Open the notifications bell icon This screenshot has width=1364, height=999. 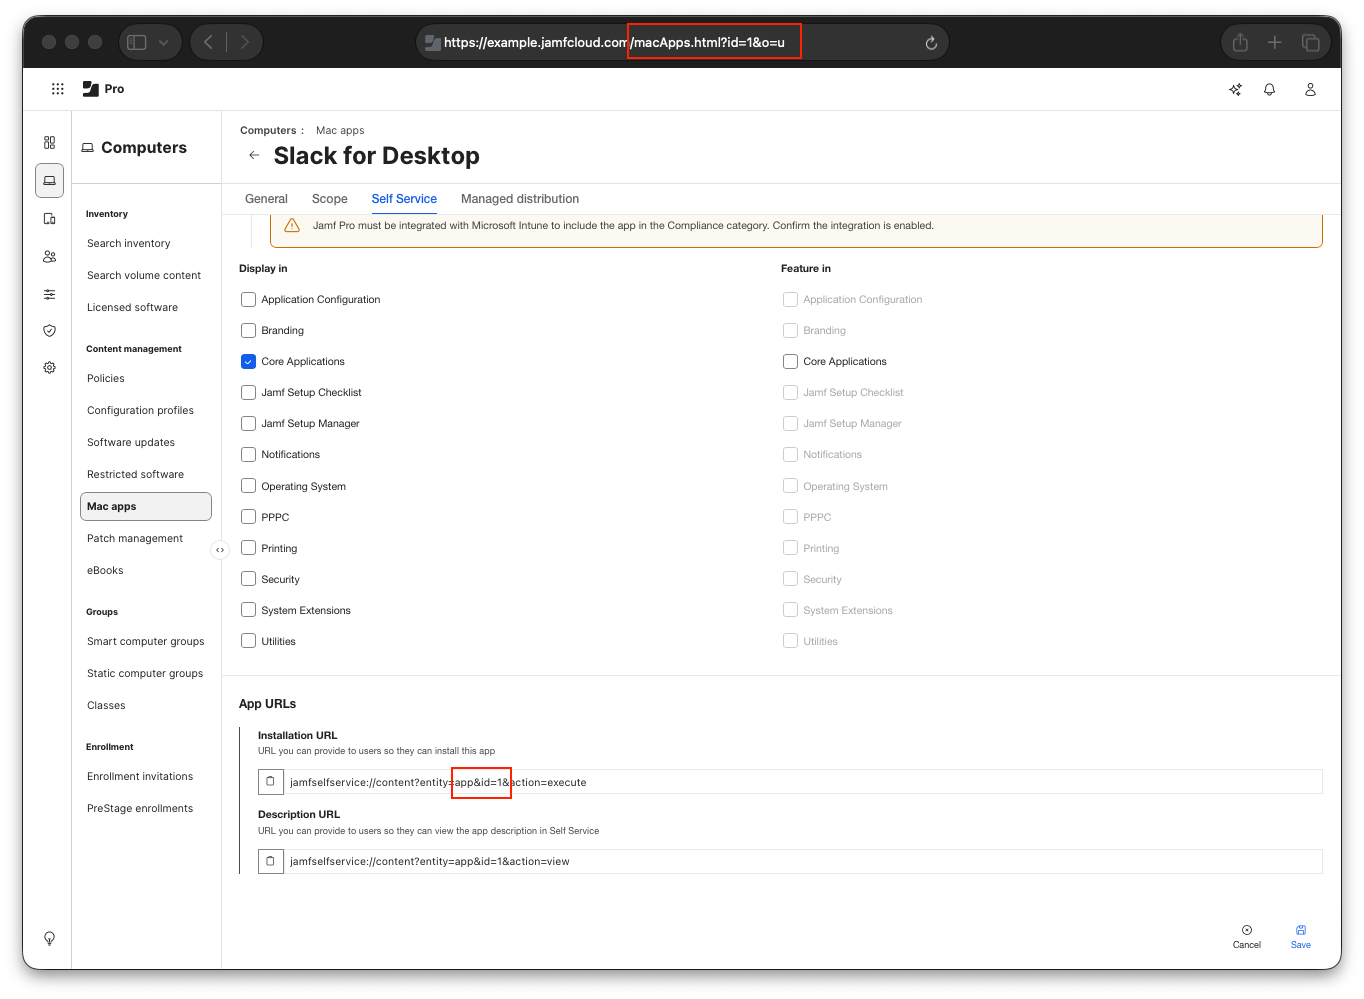coord(1270,89)
